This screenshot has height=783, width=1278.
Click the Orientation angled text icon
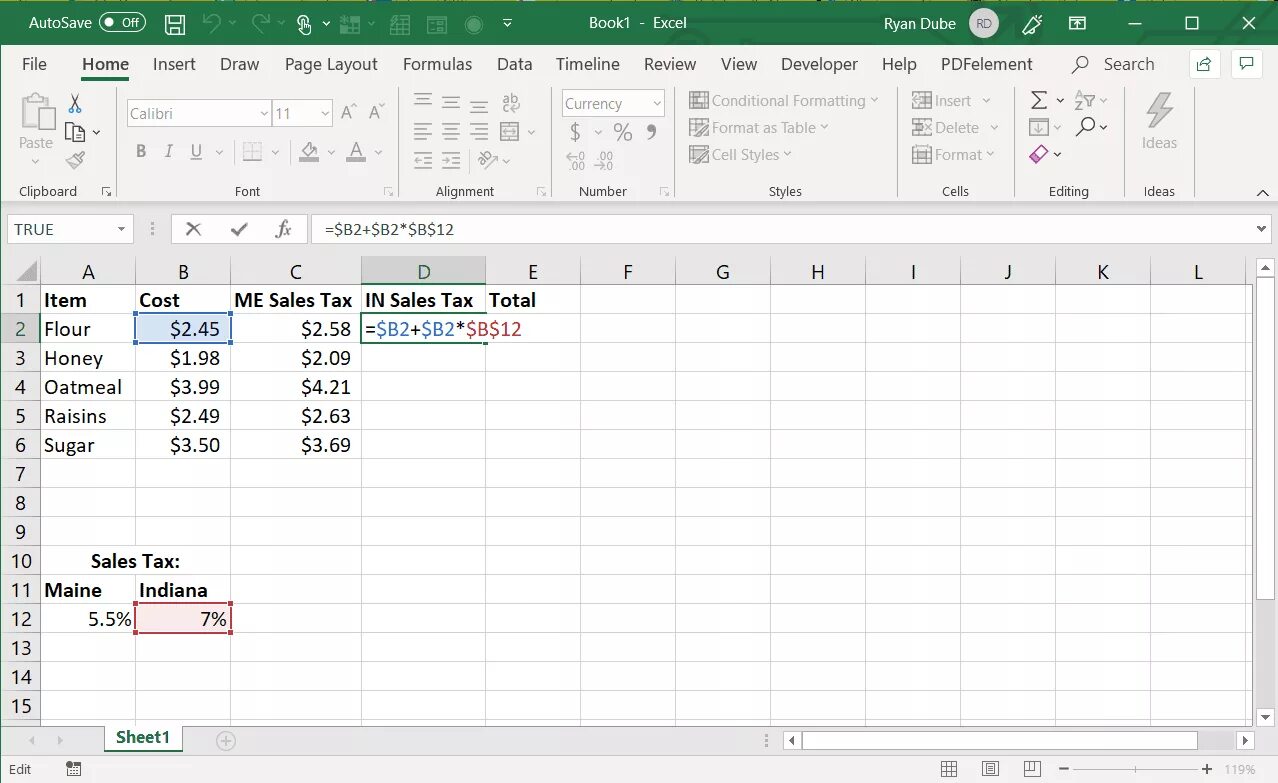pos(487,160)
